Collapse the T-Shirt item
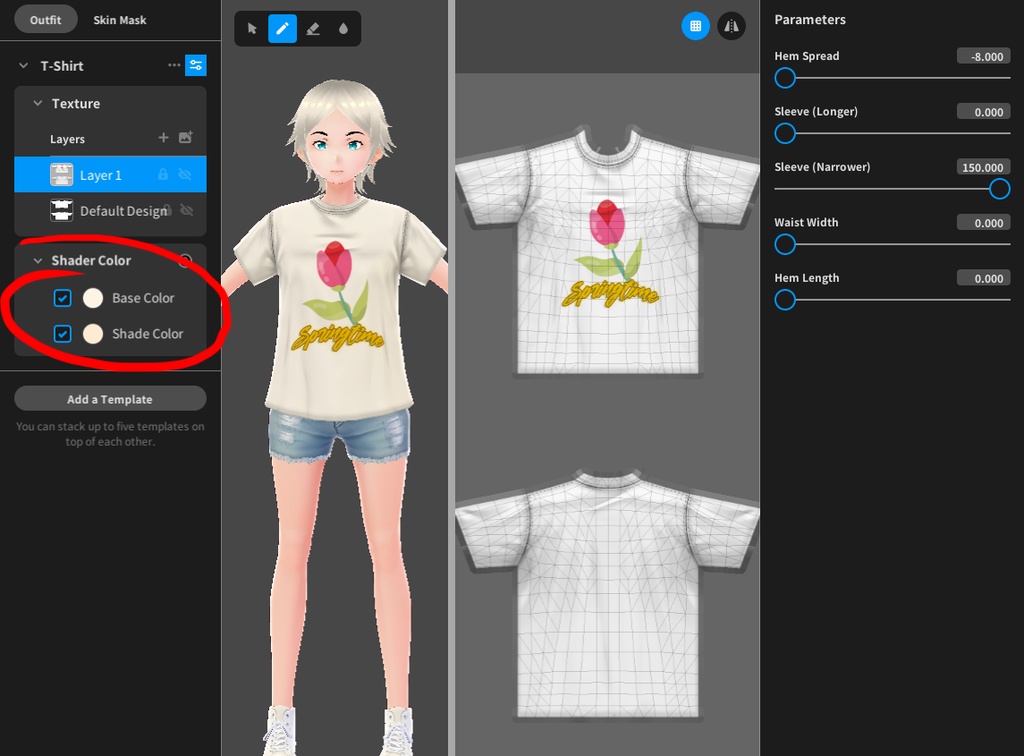Viewport: 1024px width, 756px height. (x=24, y=65)
